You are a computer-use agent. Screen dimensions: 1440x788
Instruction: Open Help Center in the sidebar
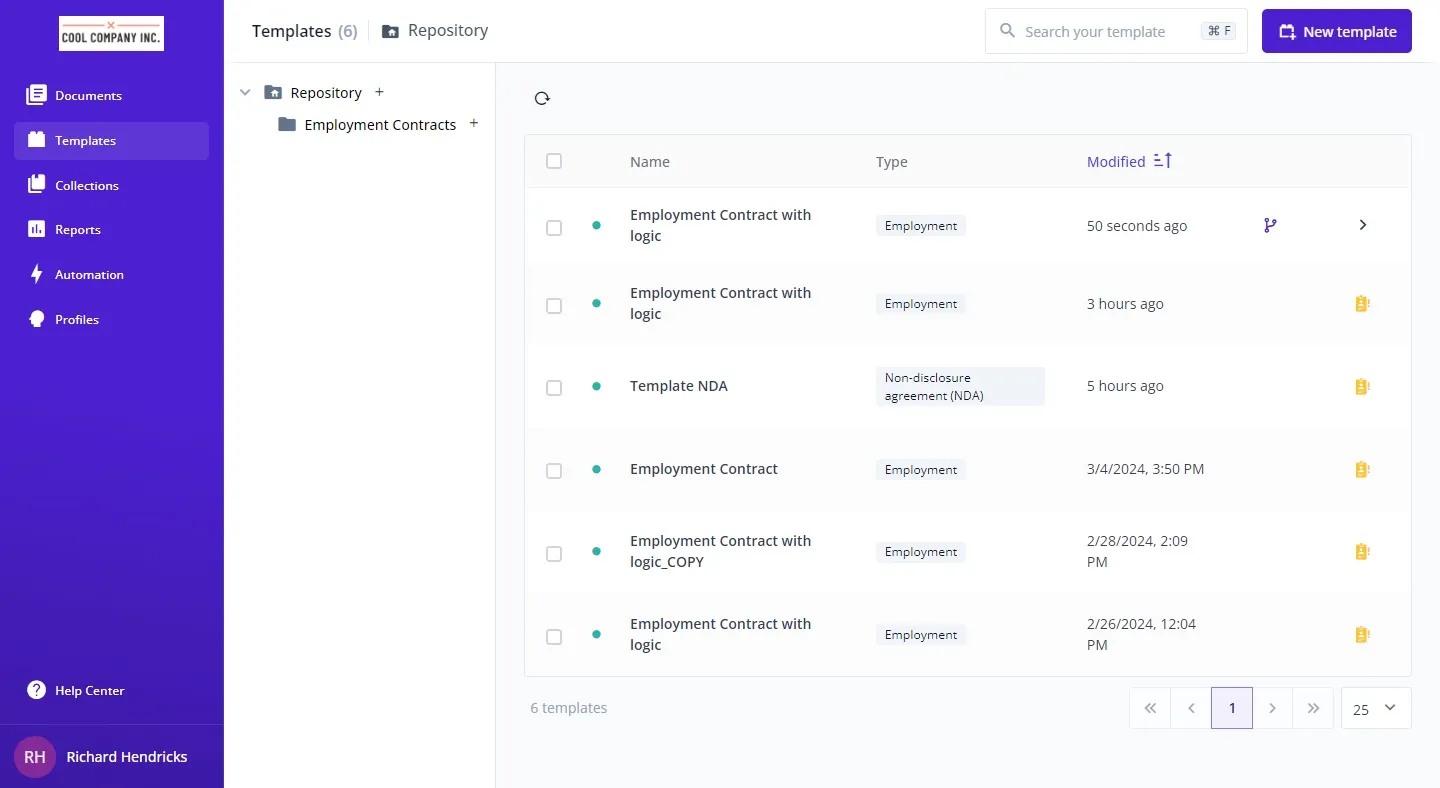(x=89, y=690)
